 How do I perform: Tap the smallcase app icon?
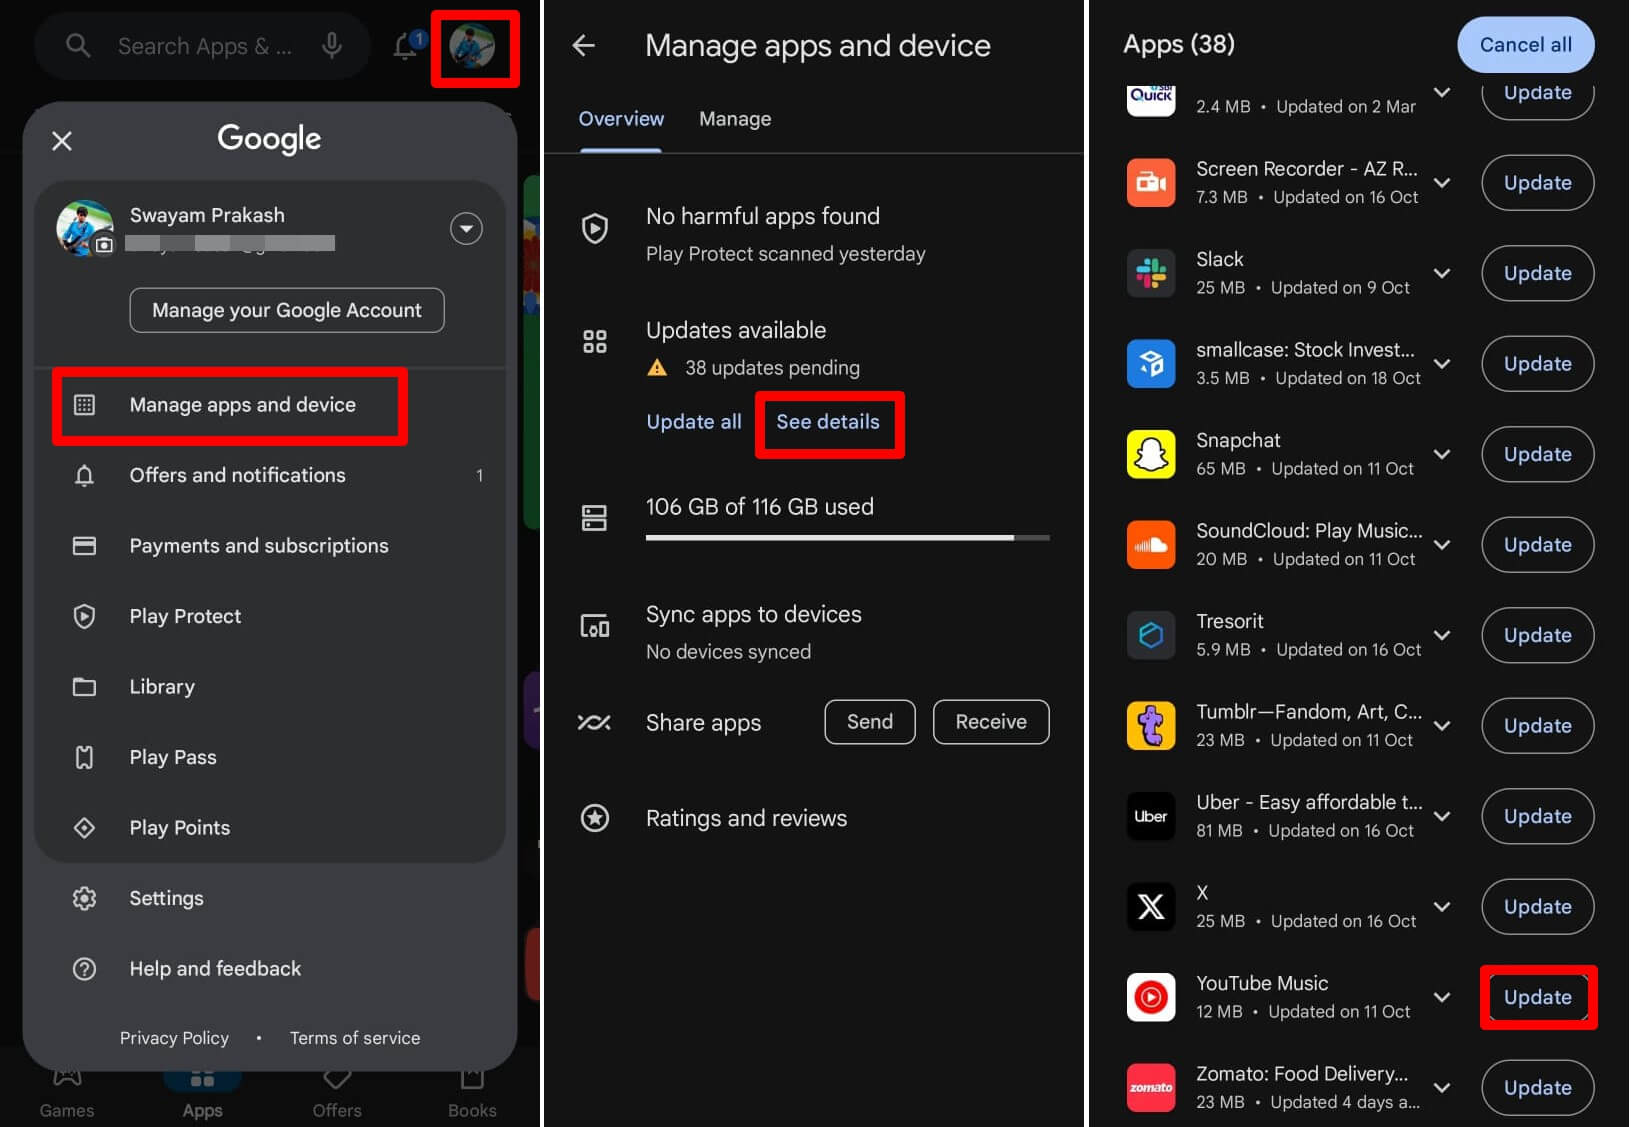pyautogui.click(x=1151, y=364)
